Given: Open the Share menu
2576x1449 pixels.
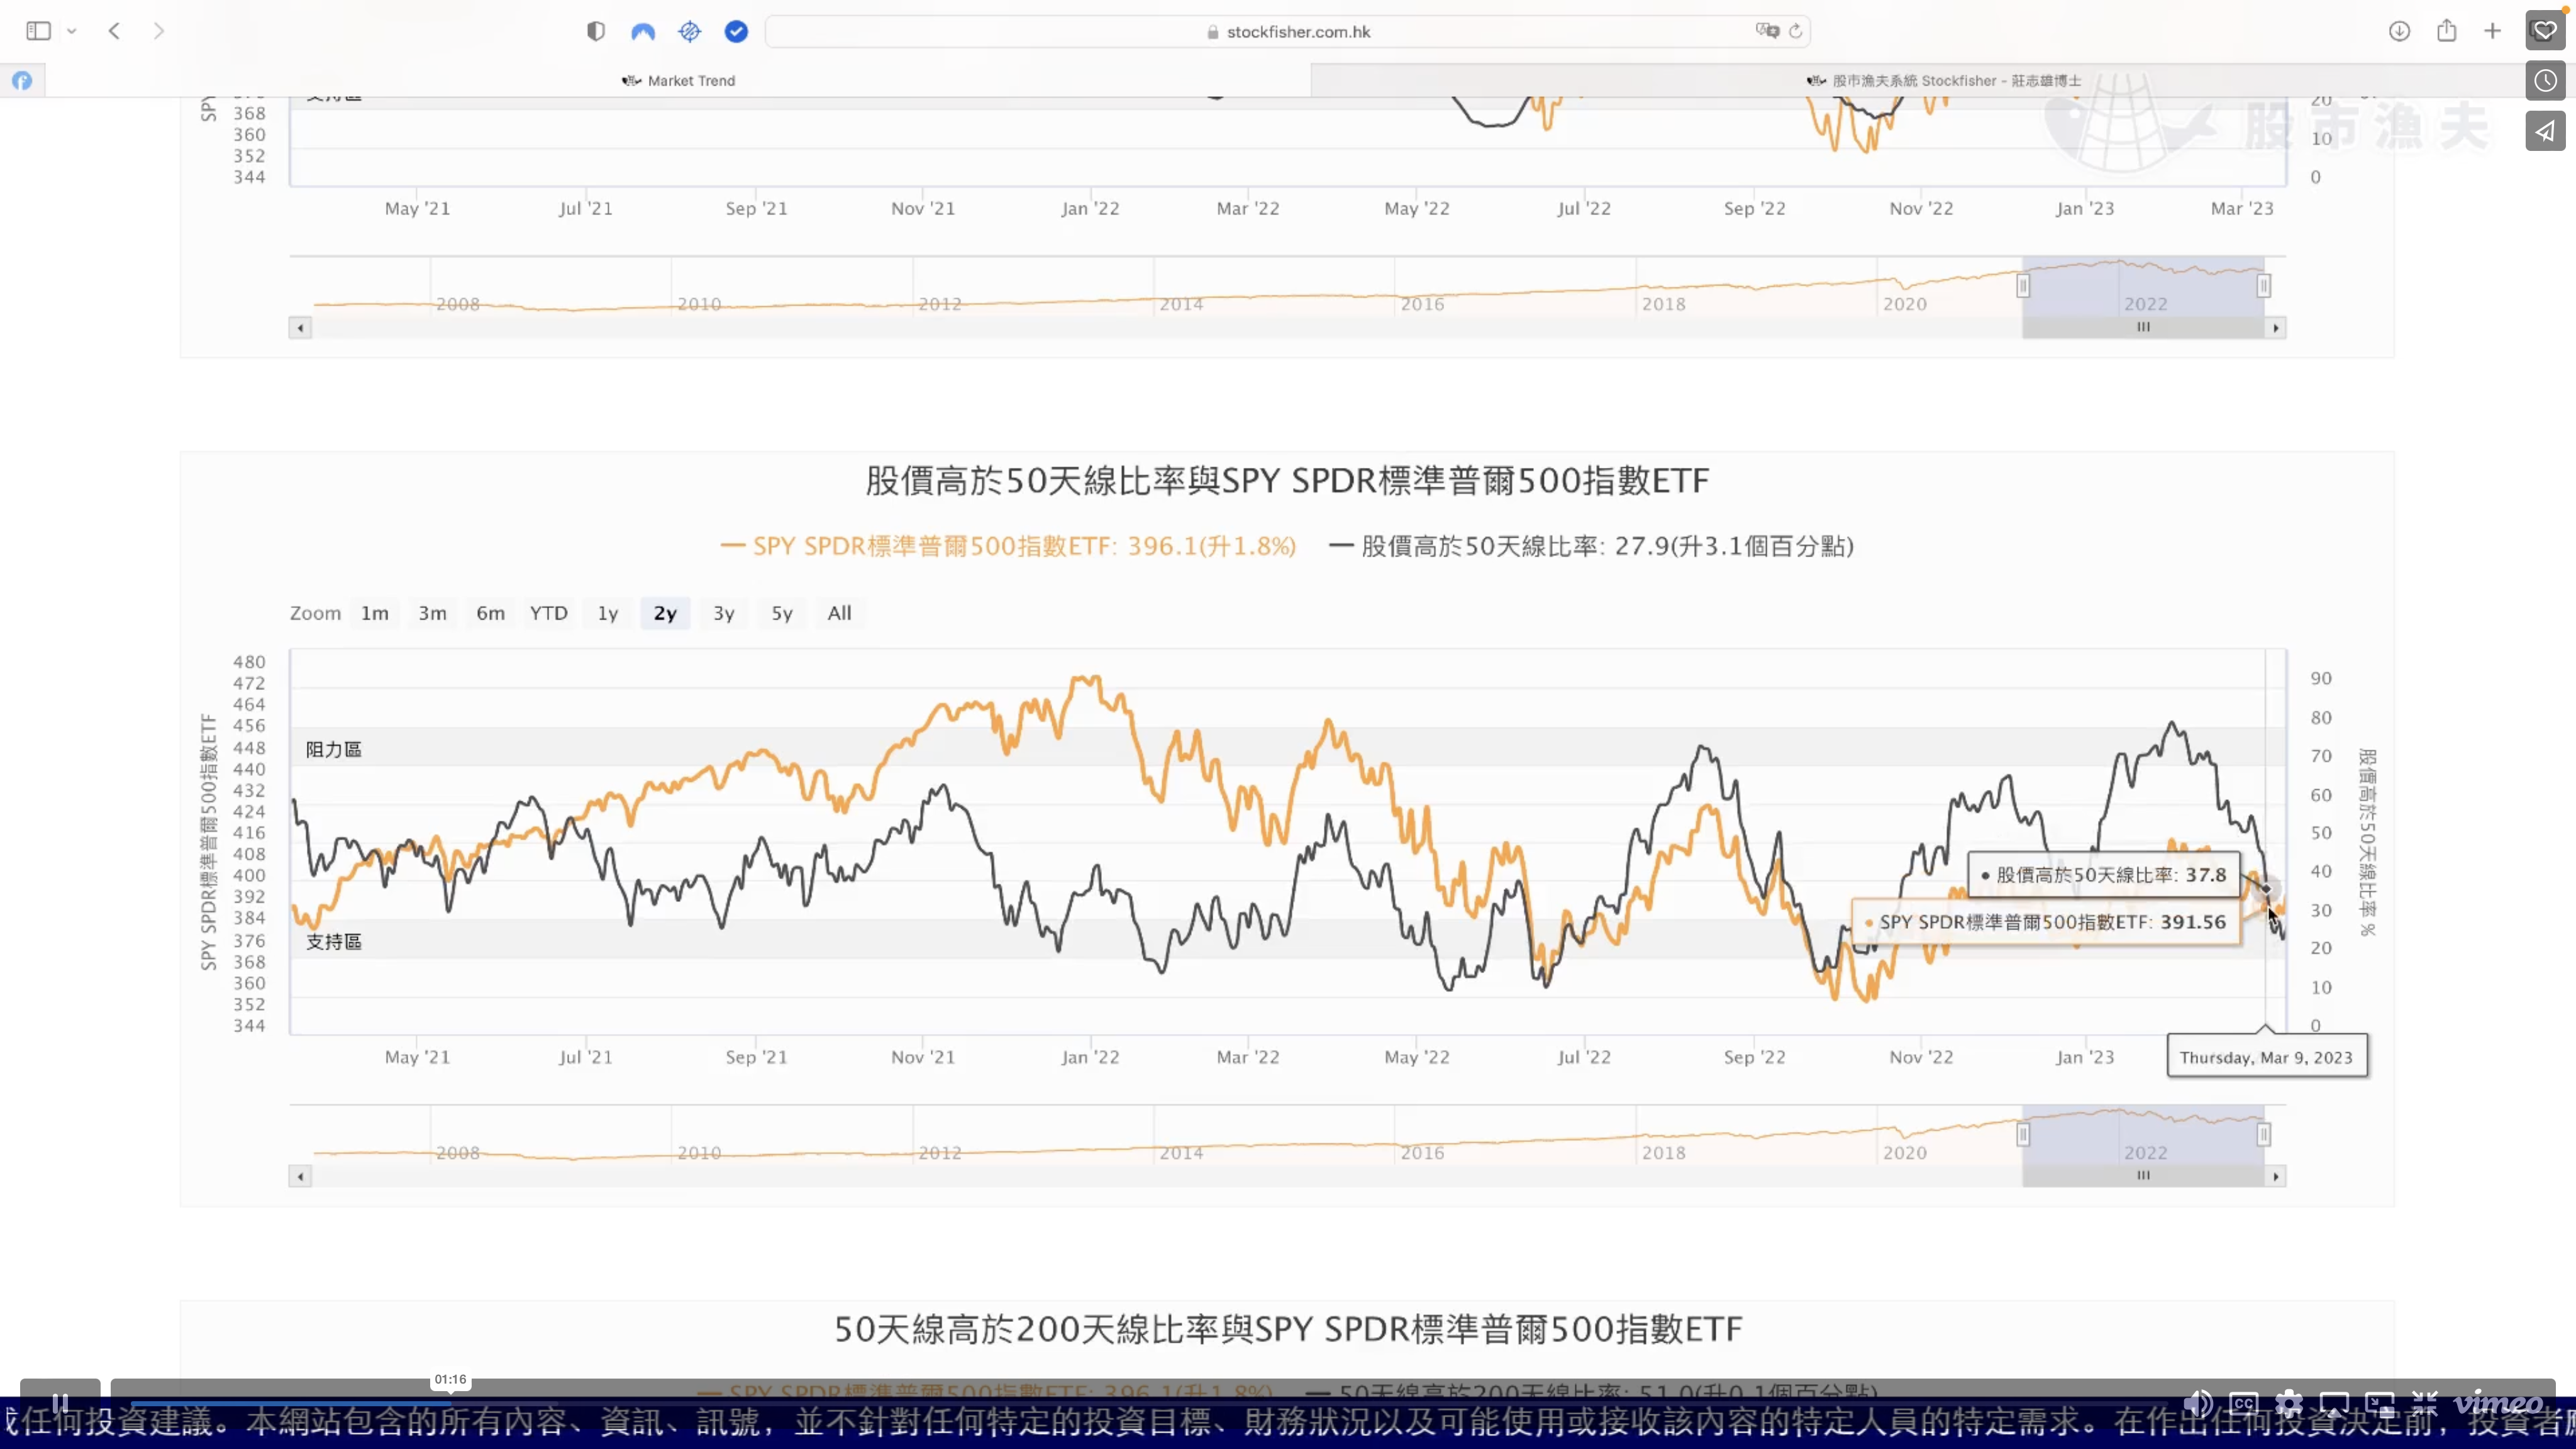Looking at the screenshot, I should [x=2447, y=31].
